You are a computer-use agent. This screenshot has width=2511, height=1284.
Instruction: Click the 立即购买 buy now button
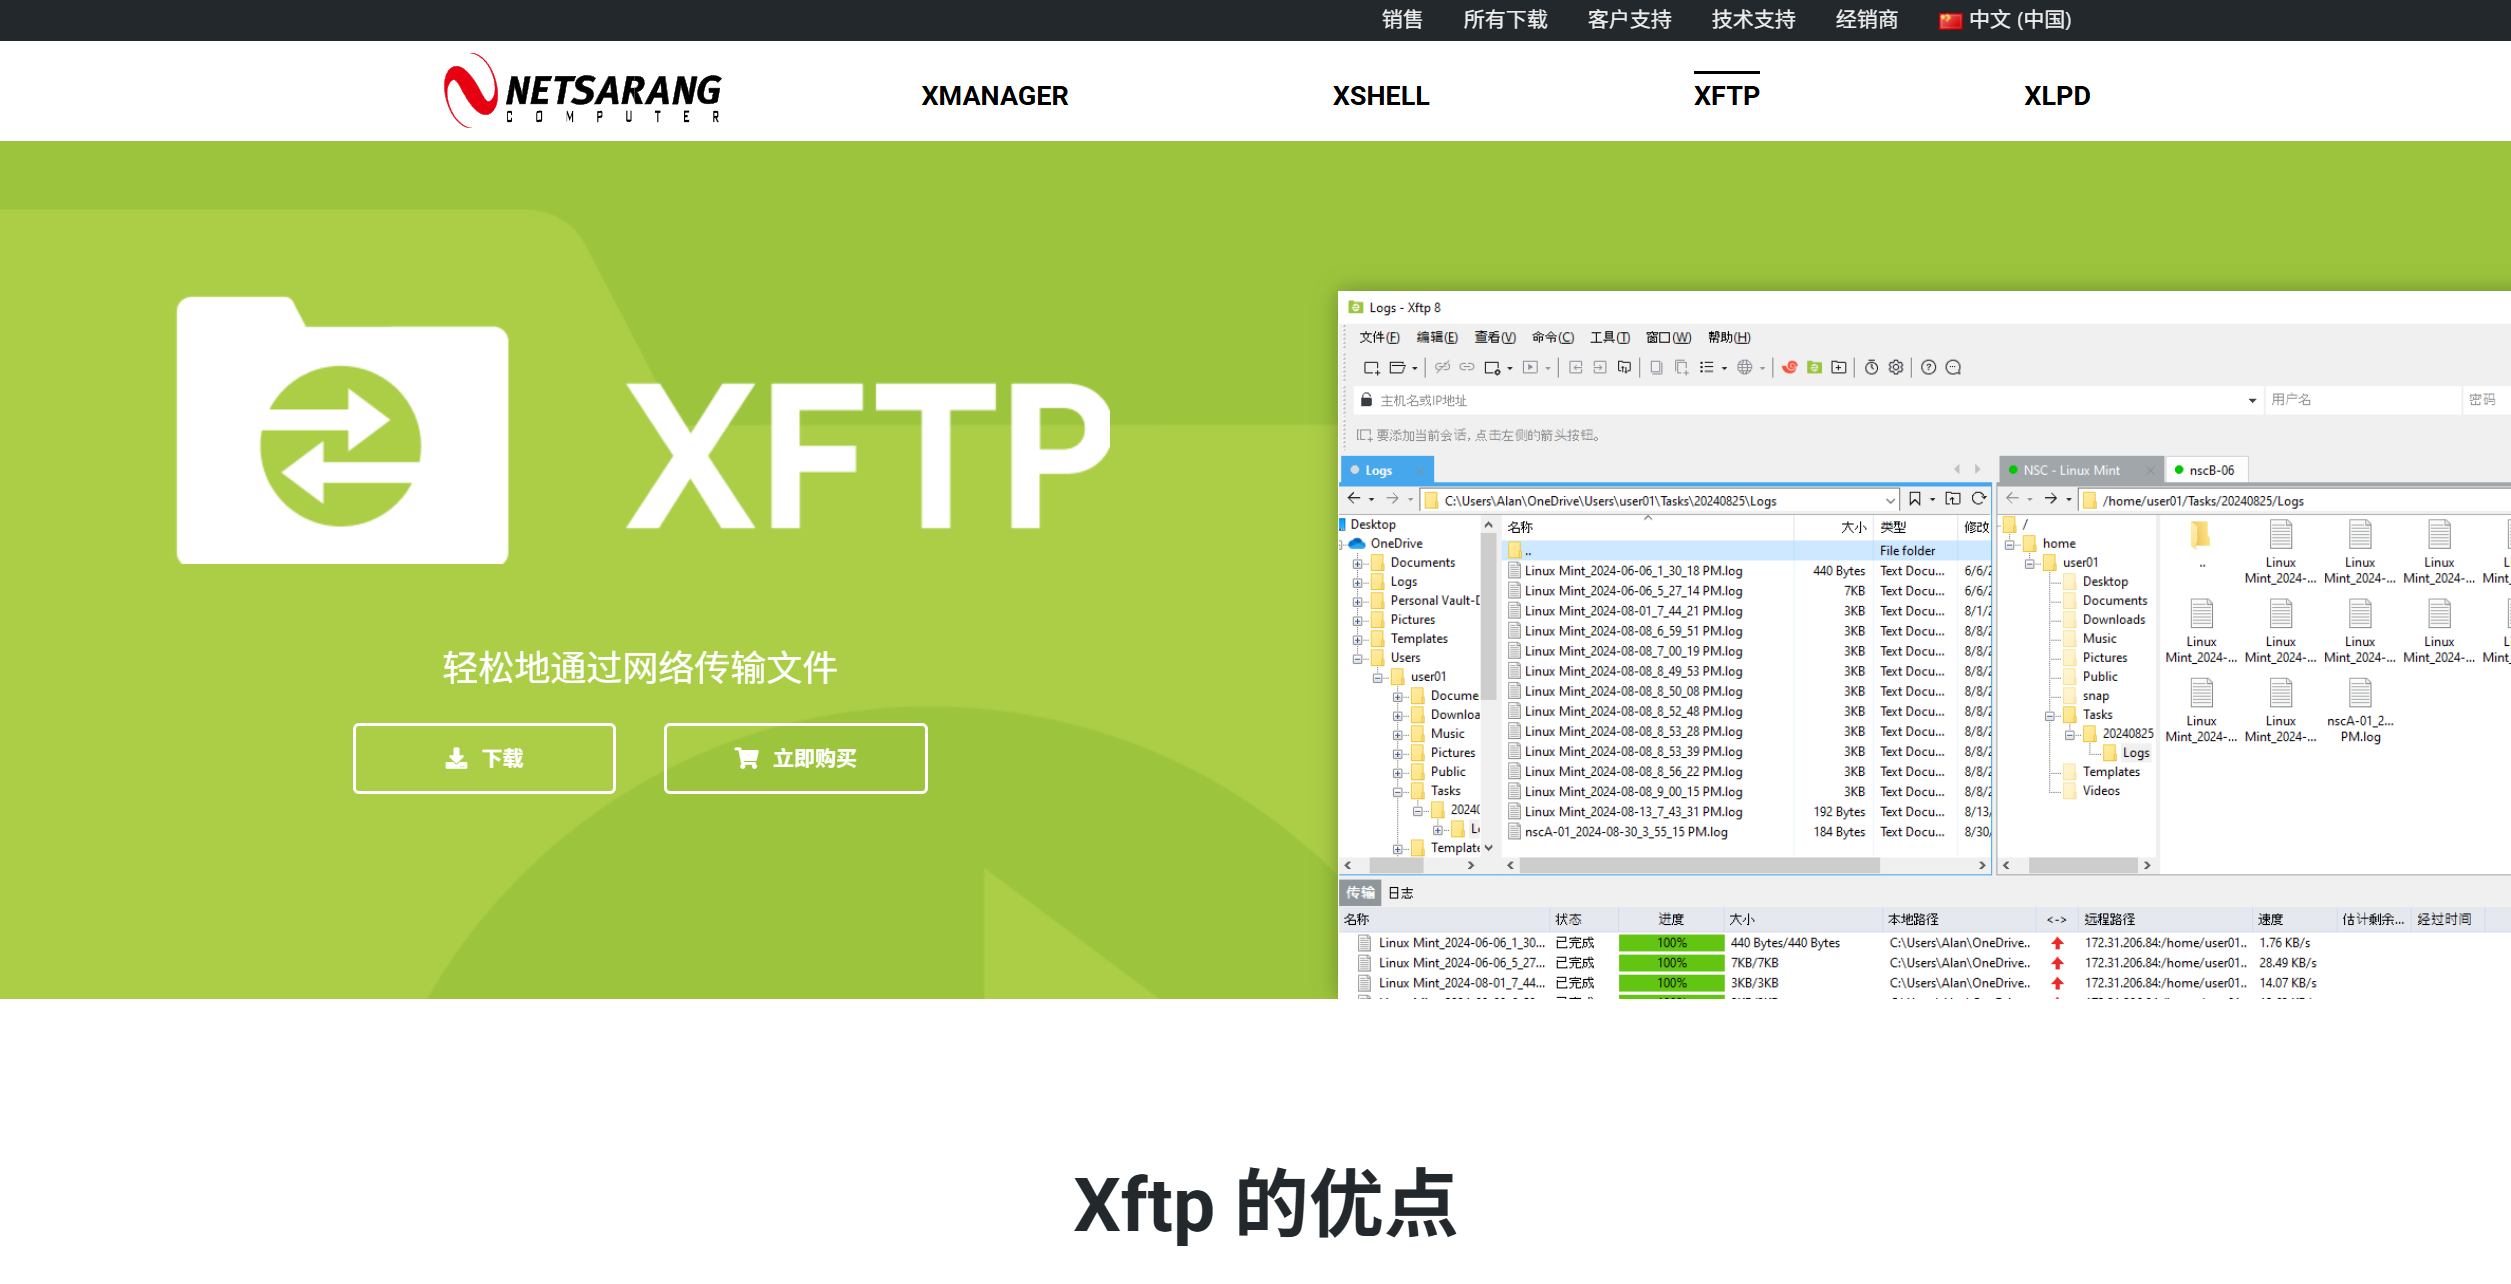[x=795, y=758]
